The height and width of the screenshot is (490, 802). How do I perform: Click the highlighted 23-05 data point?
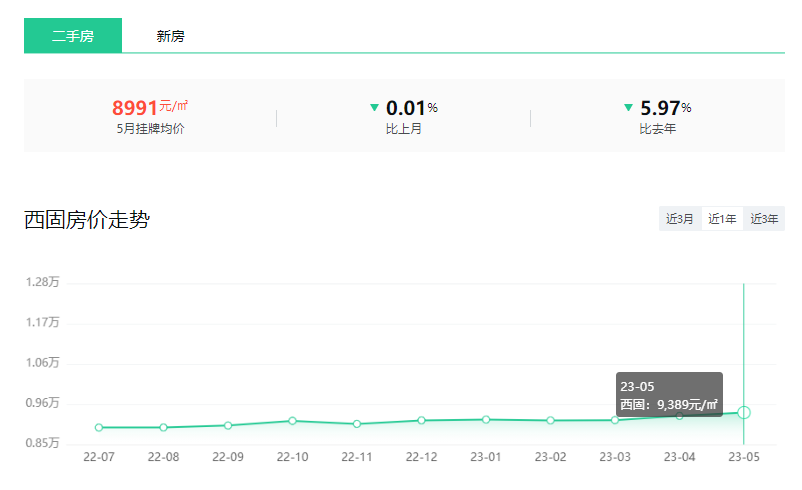(744, 412)
